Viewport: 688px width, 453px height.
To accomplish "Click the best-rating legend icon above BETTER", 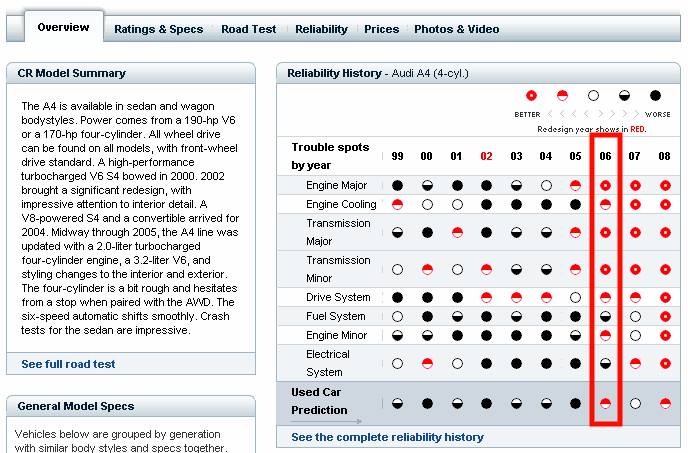I will (531, 96).
